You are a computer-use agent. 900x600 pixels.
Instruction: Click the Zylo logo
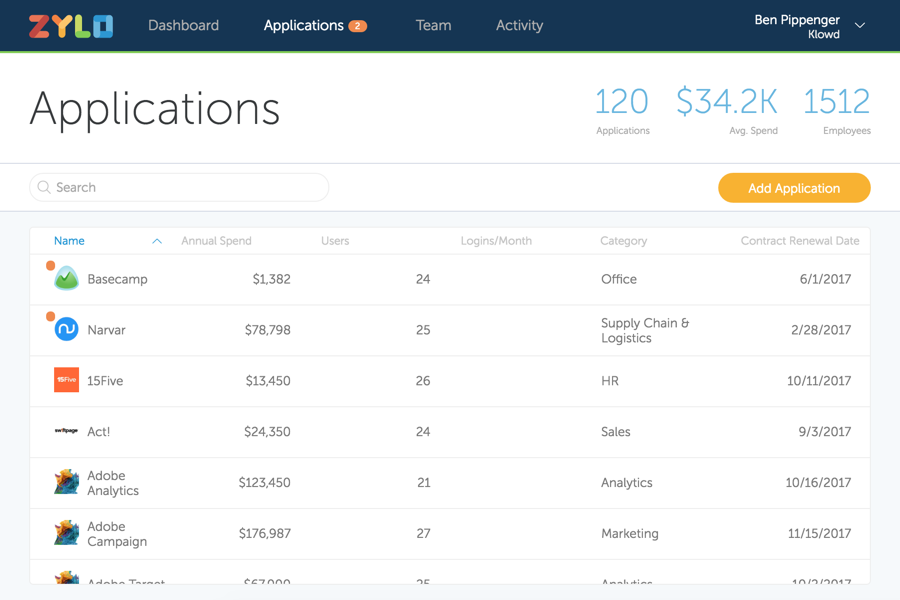tap(71, 26)
